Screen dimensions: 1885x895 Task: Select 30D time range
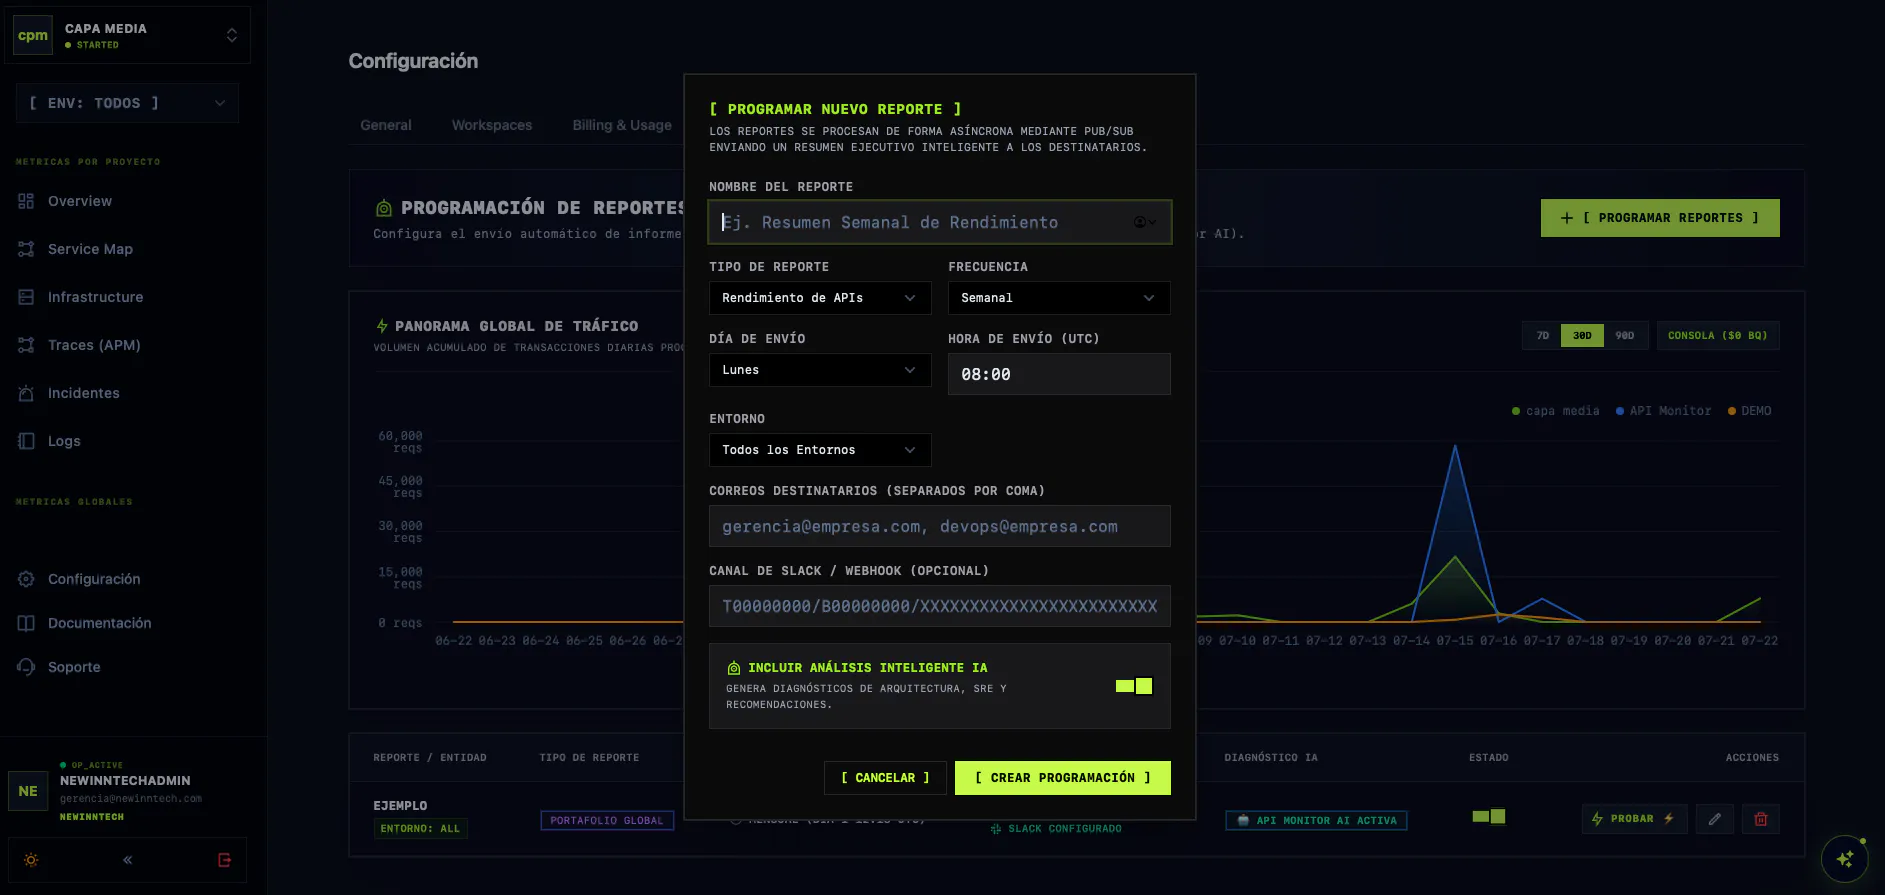click(x=1582, y=336)
